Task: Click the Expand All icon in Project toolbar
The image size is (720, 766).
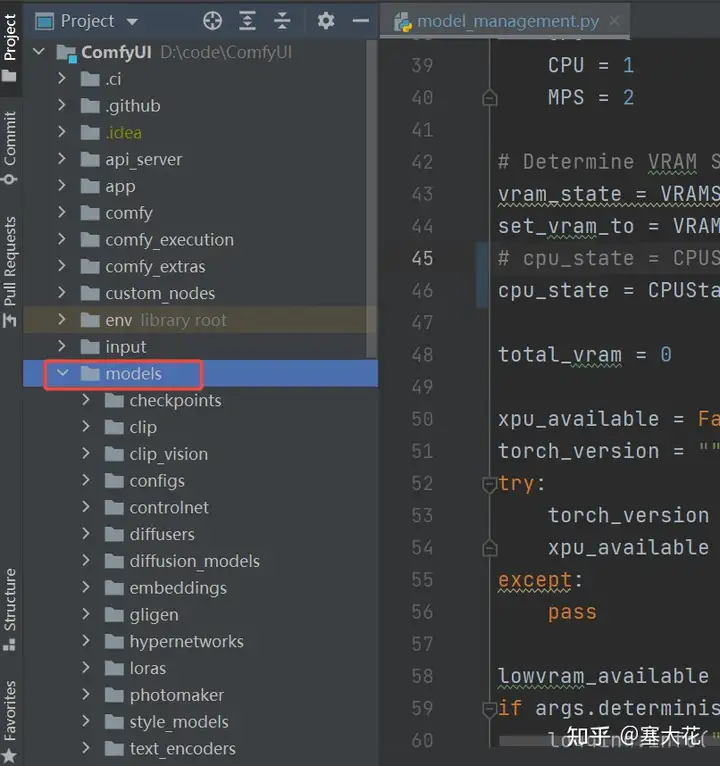Action: 247,21
